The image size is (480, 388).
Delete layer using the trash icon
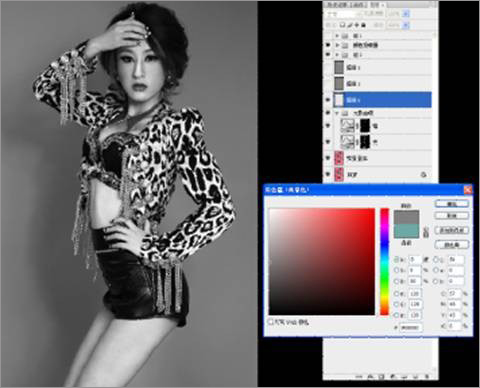tap(427, 377)
